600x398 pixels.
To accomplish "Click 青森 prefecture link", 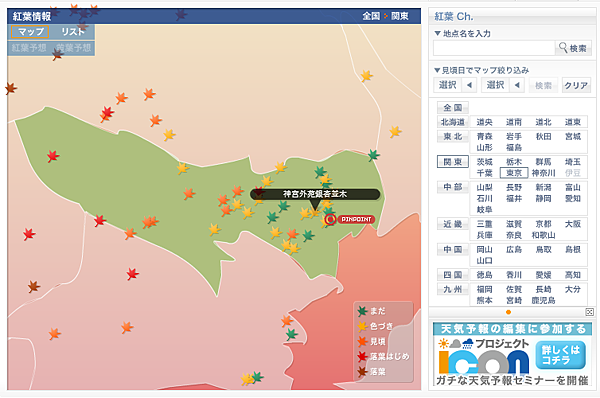I will pyautogui.click(x=484, y=137).
